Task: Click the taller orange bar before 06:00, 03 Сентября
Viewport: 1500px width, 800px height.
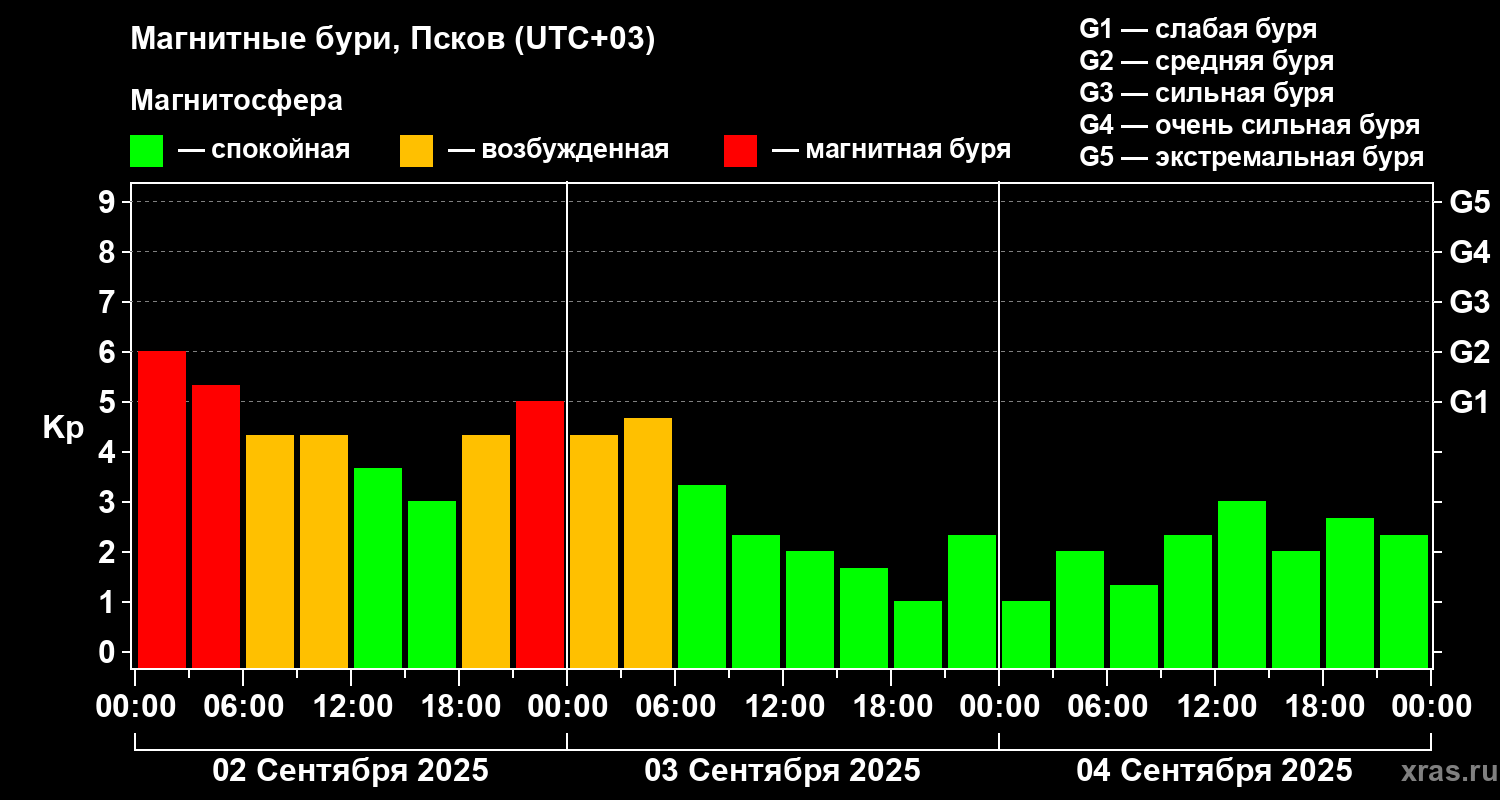Action: [x=648, y=543]
